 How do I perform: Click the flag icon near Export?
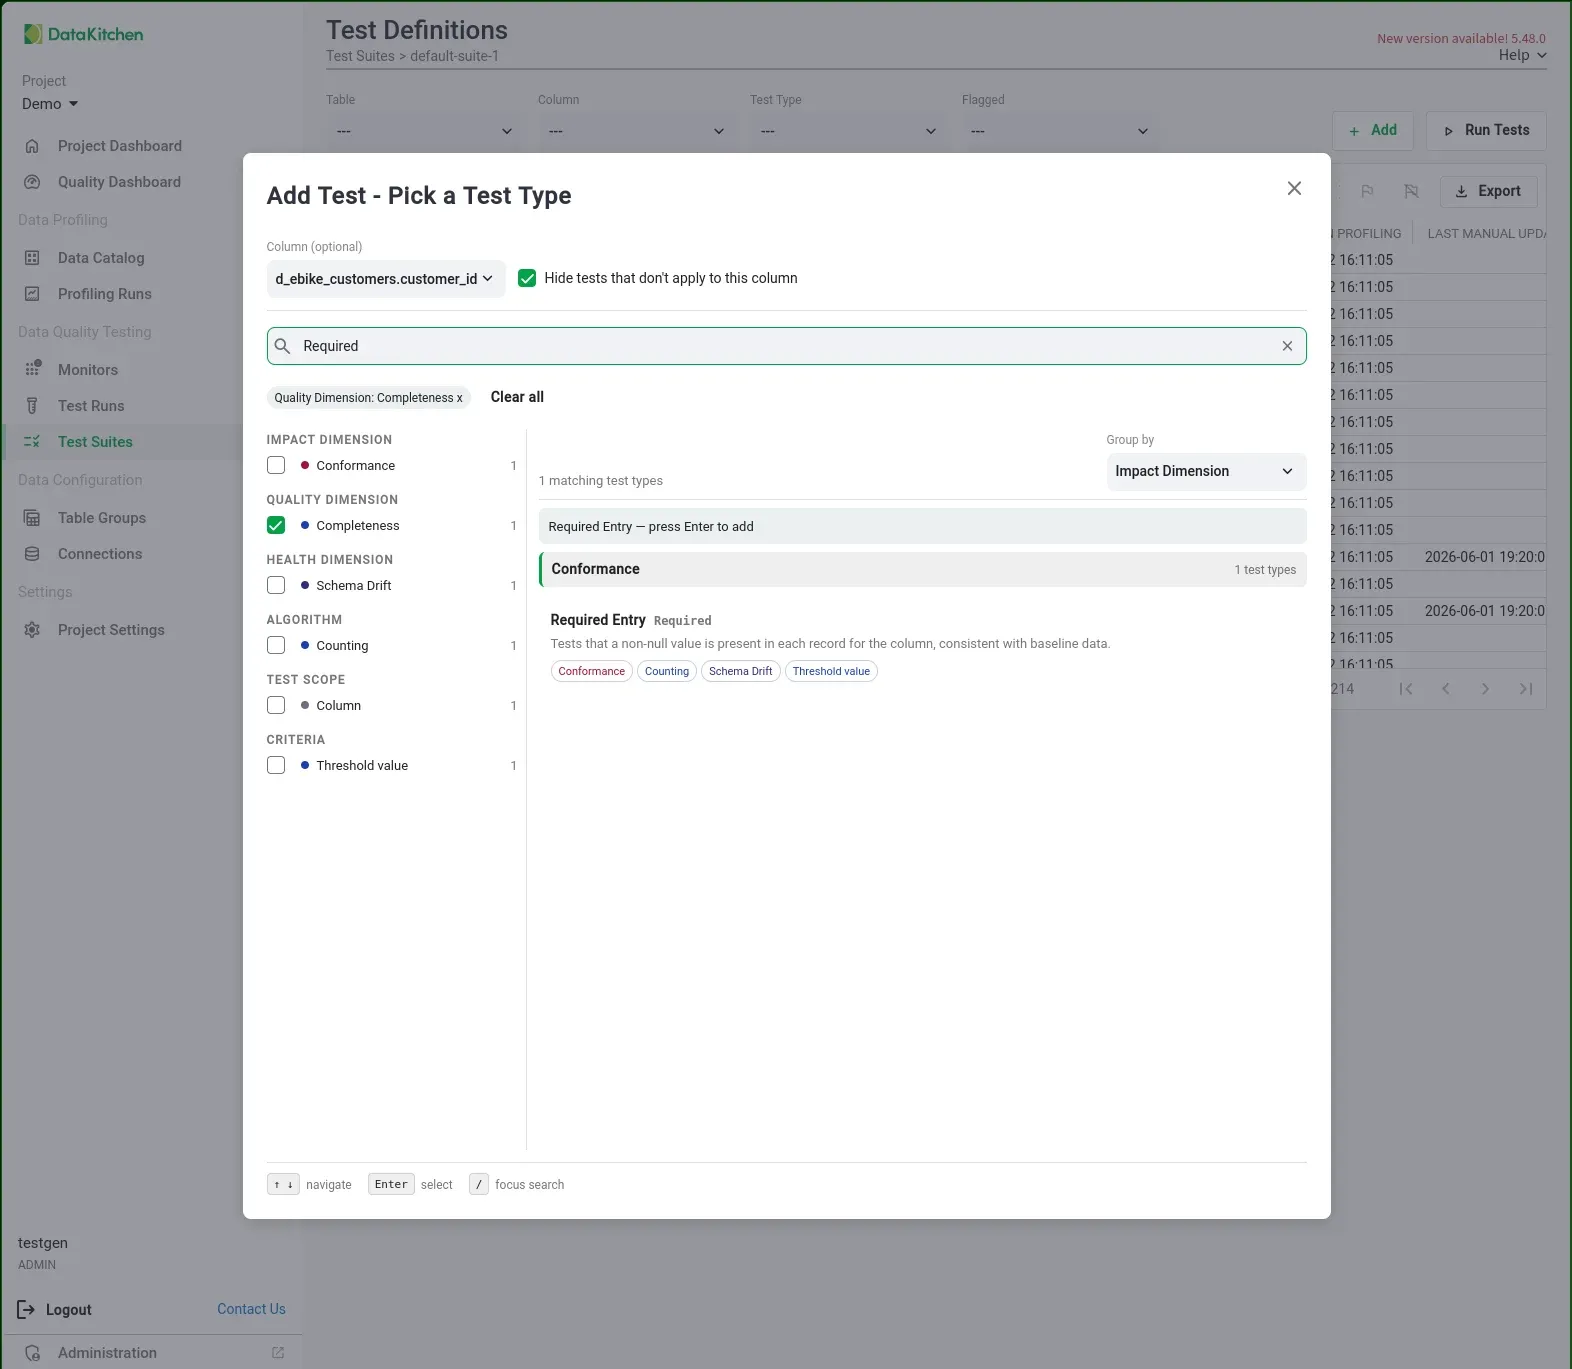point(1367,191)
